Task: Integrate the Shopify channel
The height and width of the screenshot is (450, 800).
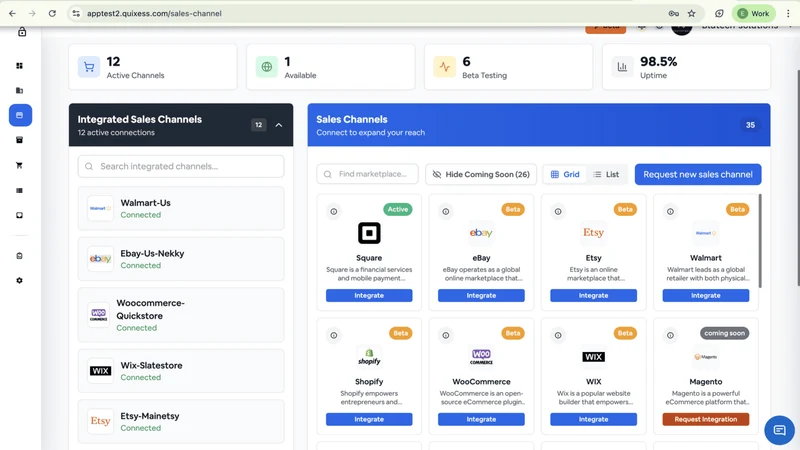Action: [x=369, y=419]
